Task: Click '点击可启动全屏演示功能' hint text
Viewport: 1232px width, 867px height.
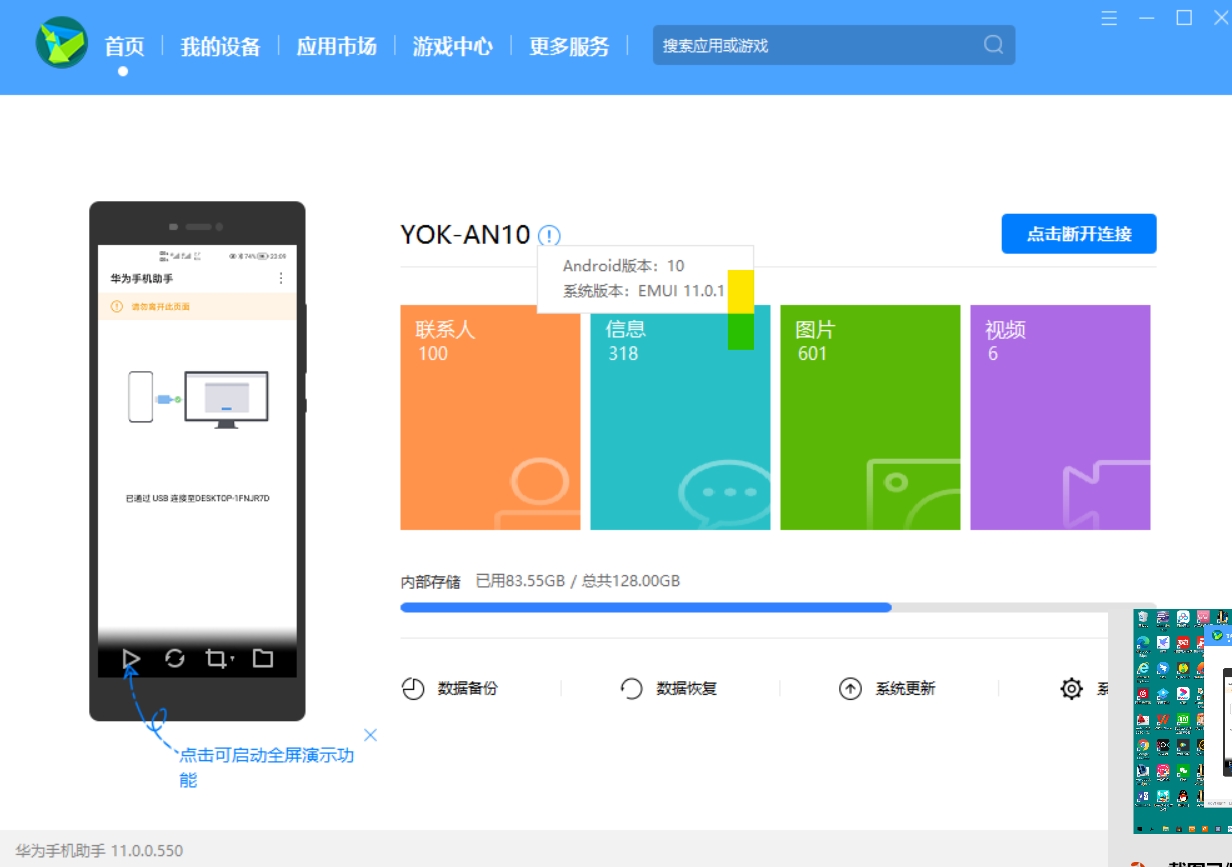Action: tap(267, 767)
